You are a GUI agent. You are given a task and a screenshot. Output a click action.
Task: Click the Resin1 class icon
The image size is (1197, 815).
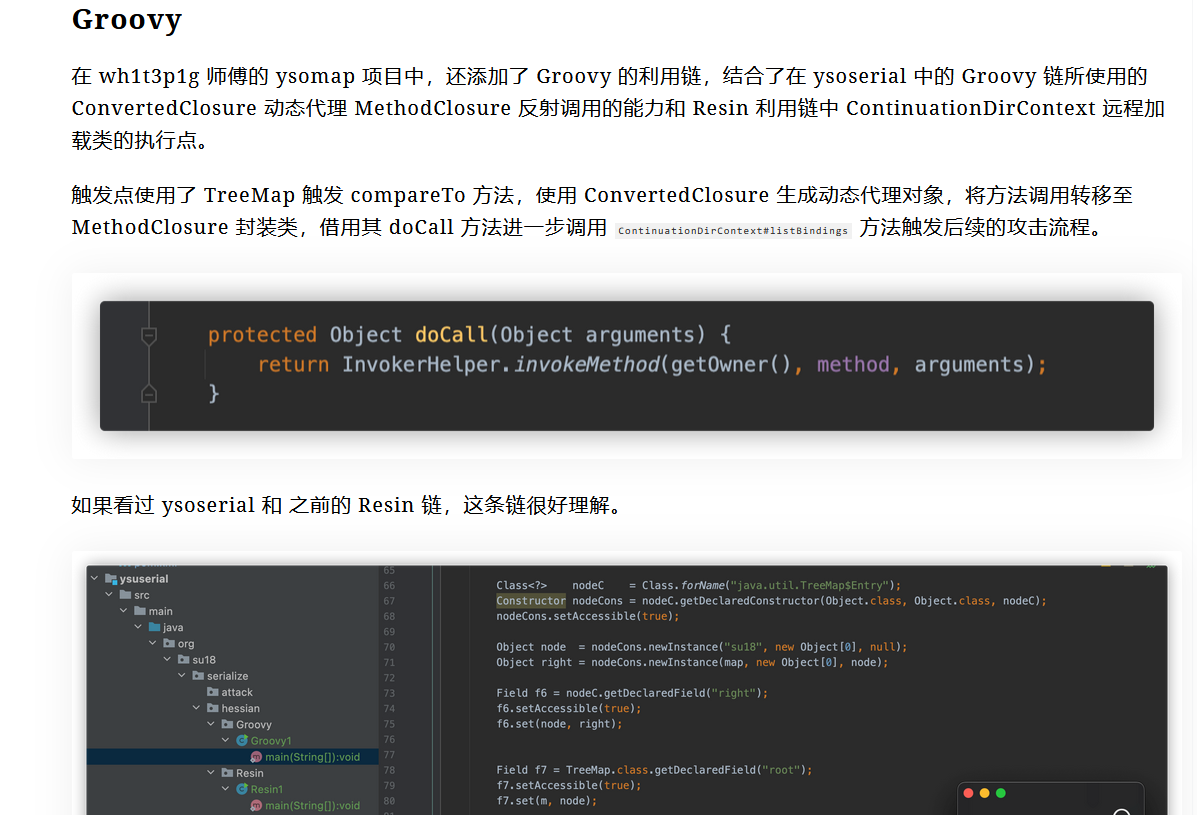(x=242, y=789)
